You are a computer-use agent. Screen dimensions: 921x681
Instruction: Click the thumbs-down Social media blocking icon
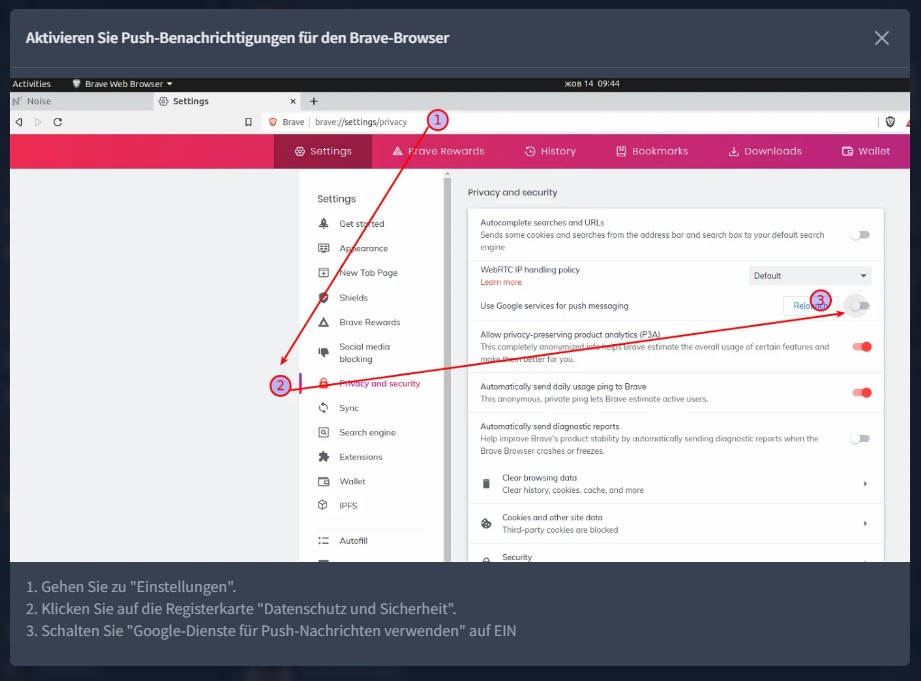324,352
